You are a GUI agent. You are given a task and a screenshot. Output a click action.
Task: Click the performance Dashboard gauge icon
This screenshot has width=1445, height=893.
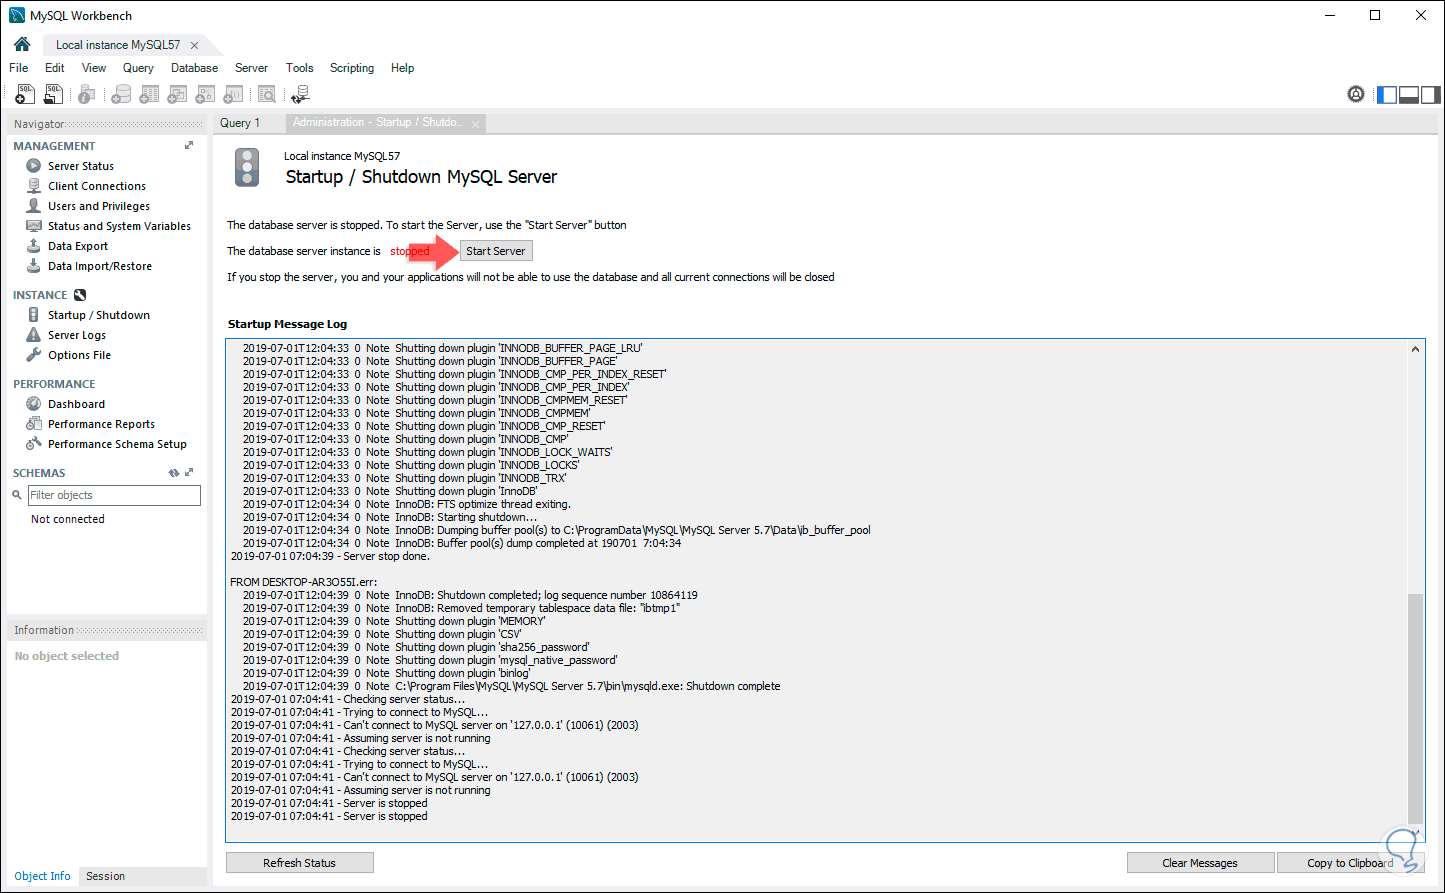click(34, 404)
